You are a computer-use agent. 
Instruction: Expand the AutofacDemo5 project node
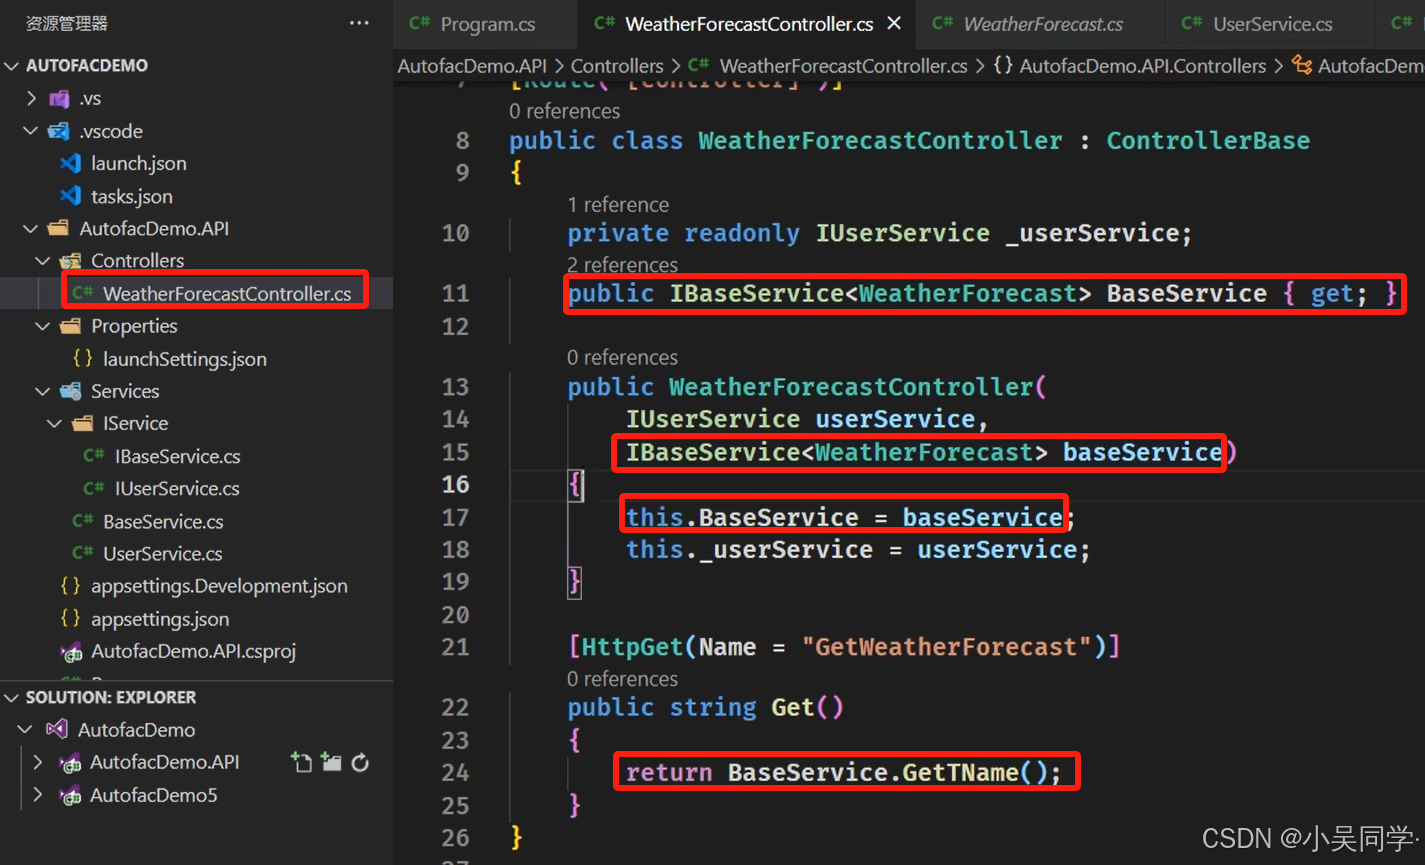coord(38,795)
